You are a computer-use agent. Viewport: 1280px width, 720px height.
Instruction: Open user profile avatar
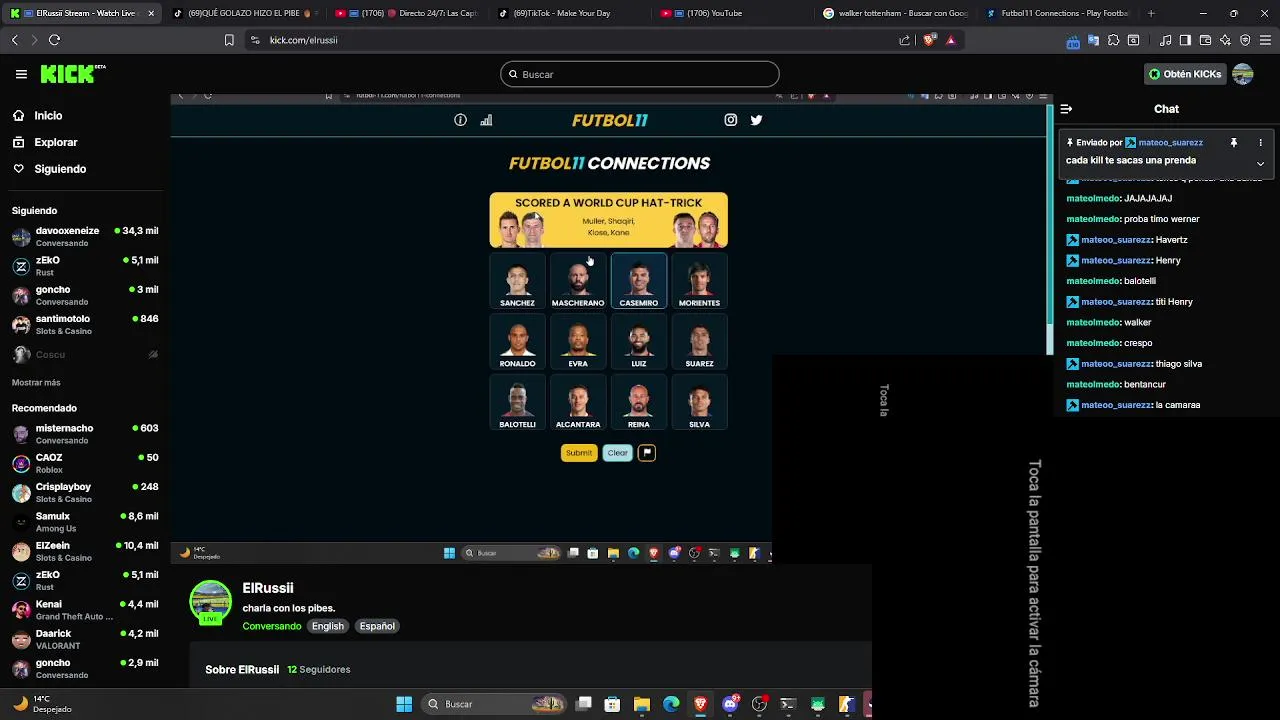click(1243, 74)
